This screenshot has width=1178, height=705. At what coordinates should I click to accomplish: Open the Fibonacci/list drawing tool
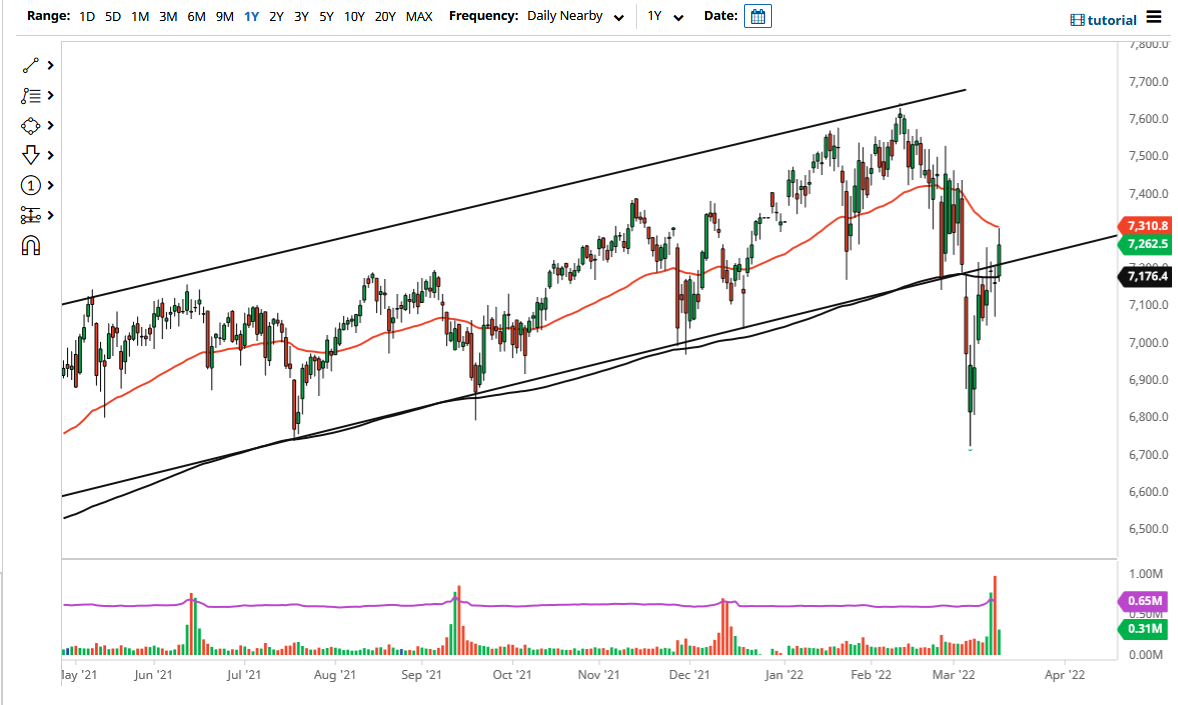pos(30,95)
